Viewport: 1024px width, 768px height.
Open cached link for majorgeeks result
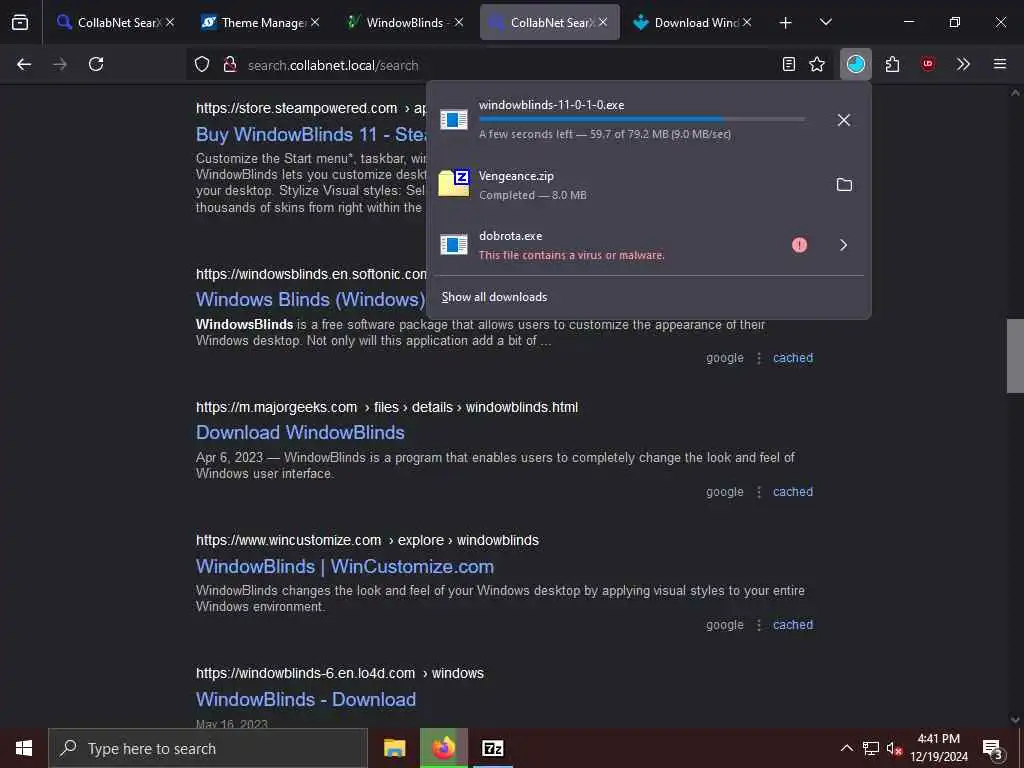(x=793, y=492)
